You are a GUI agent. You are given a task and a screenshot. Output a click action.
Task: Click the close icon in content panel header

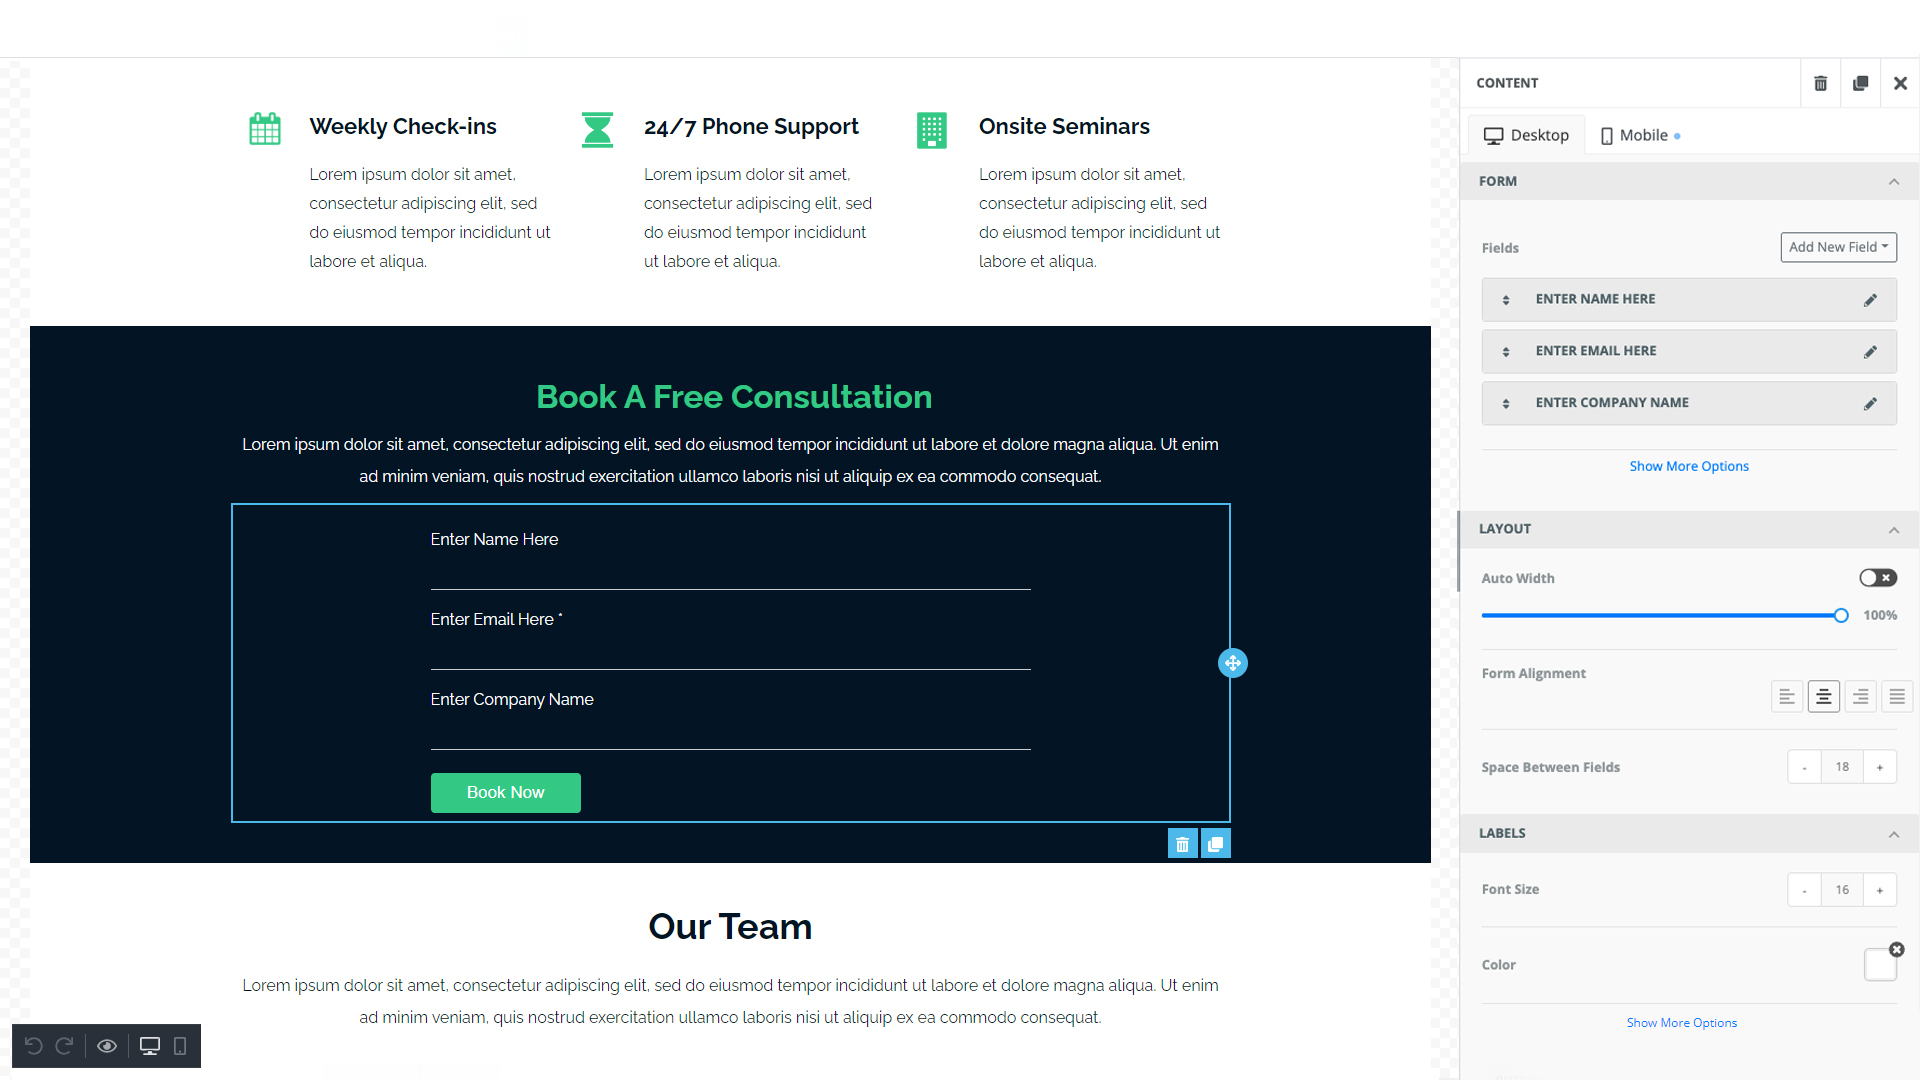coord(1900,82)
